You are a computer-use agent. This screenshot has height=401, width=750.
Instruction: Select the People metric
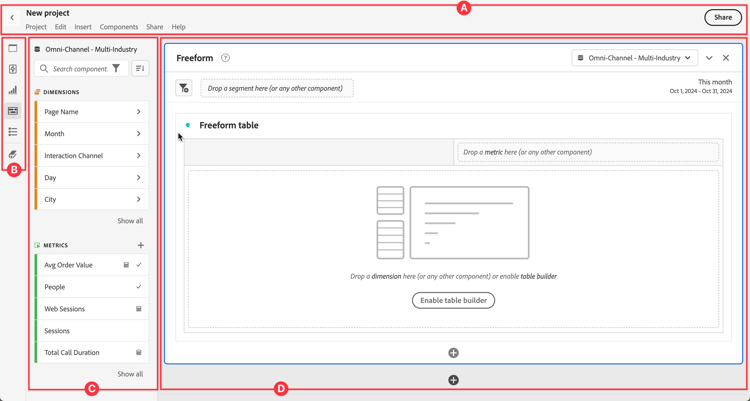tap(92, 287)
